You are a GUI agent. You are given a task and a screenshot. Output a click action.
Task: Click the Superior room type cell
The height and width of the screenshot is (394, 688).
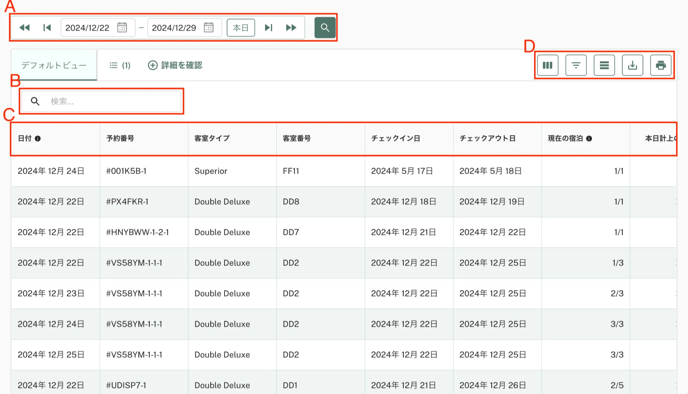(211, 171)
